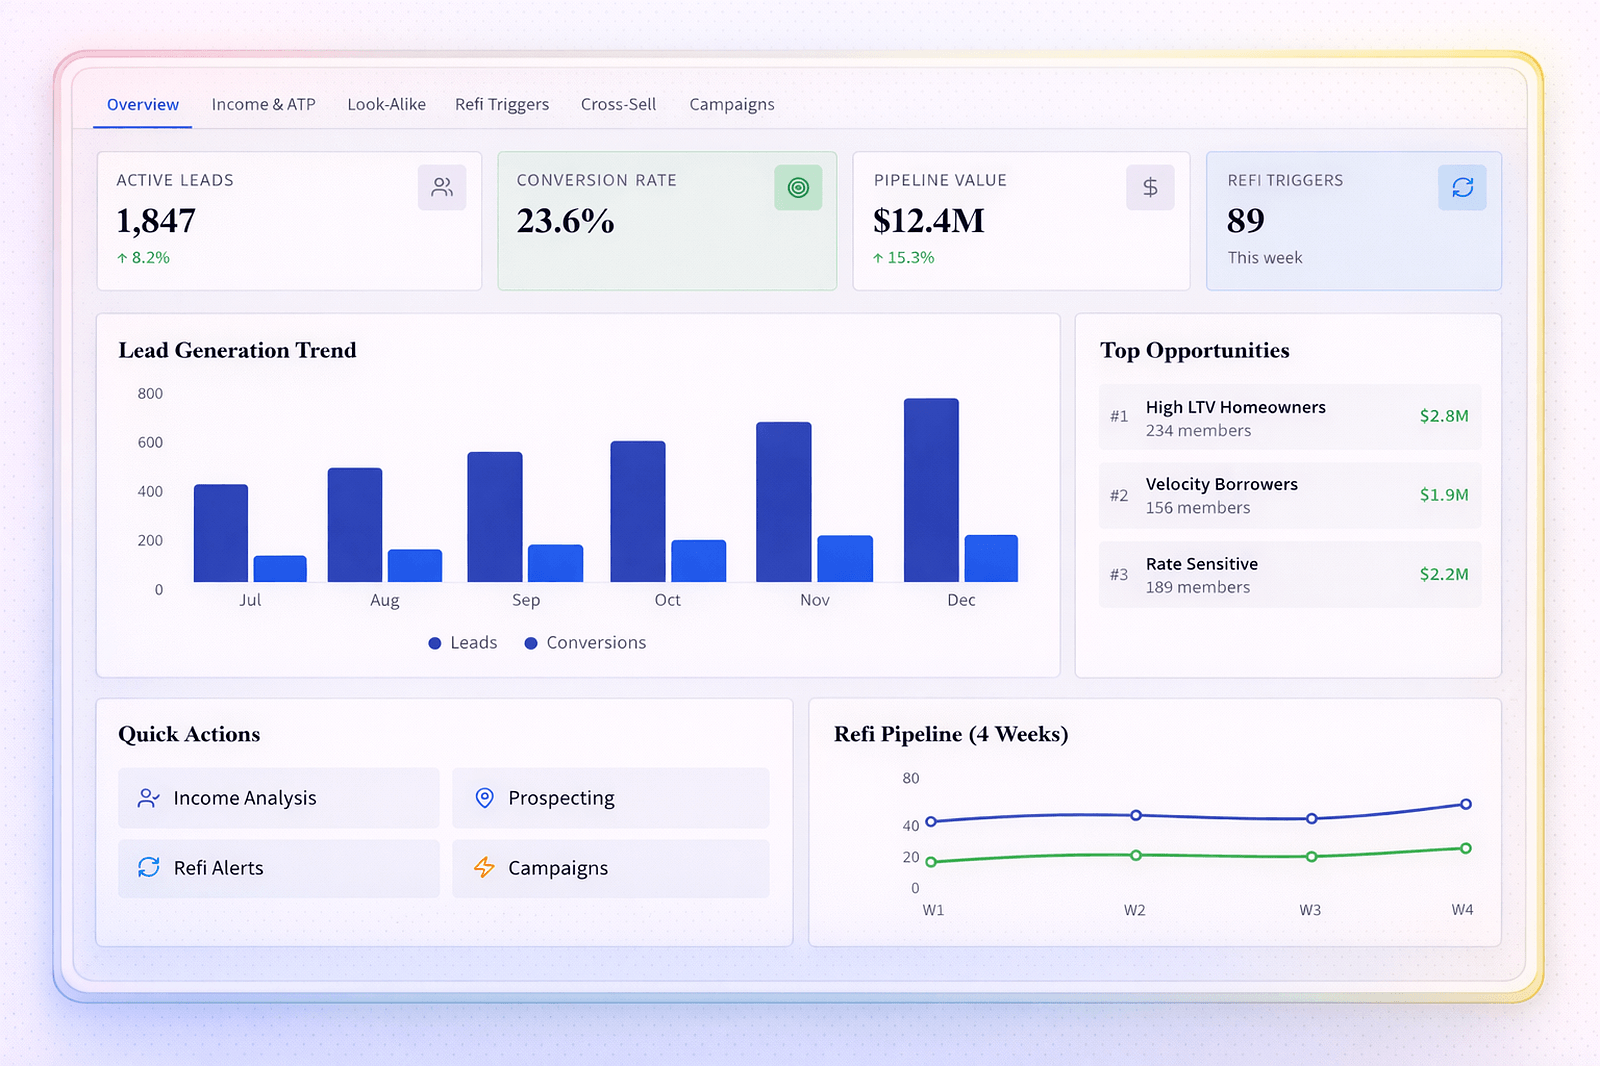The image size is (1600, 1066).
Task: Open the Look-Alike tab
Action: coord(386,104)
